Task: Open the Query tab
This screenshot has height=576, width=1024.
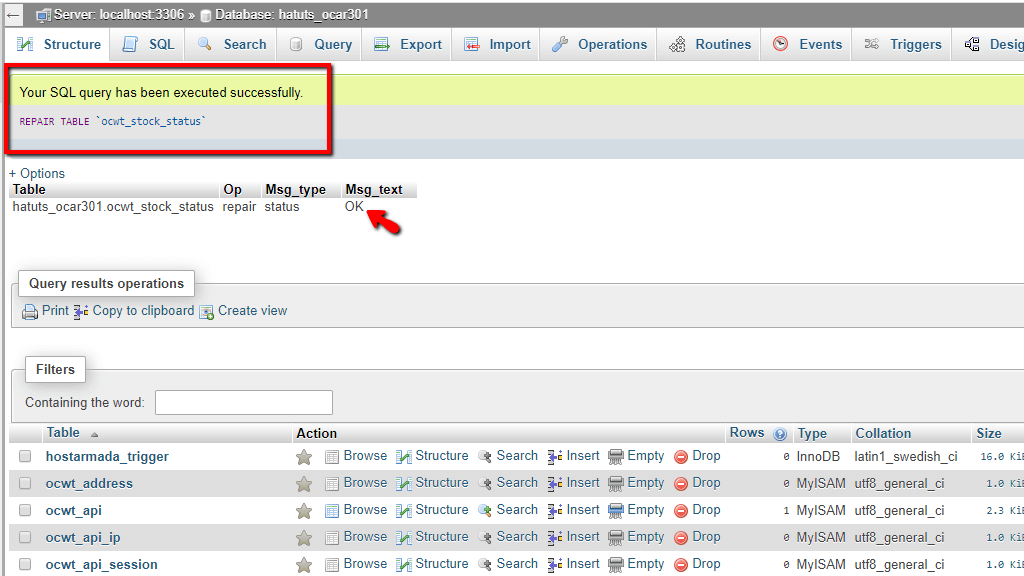Action: [320, 44]
